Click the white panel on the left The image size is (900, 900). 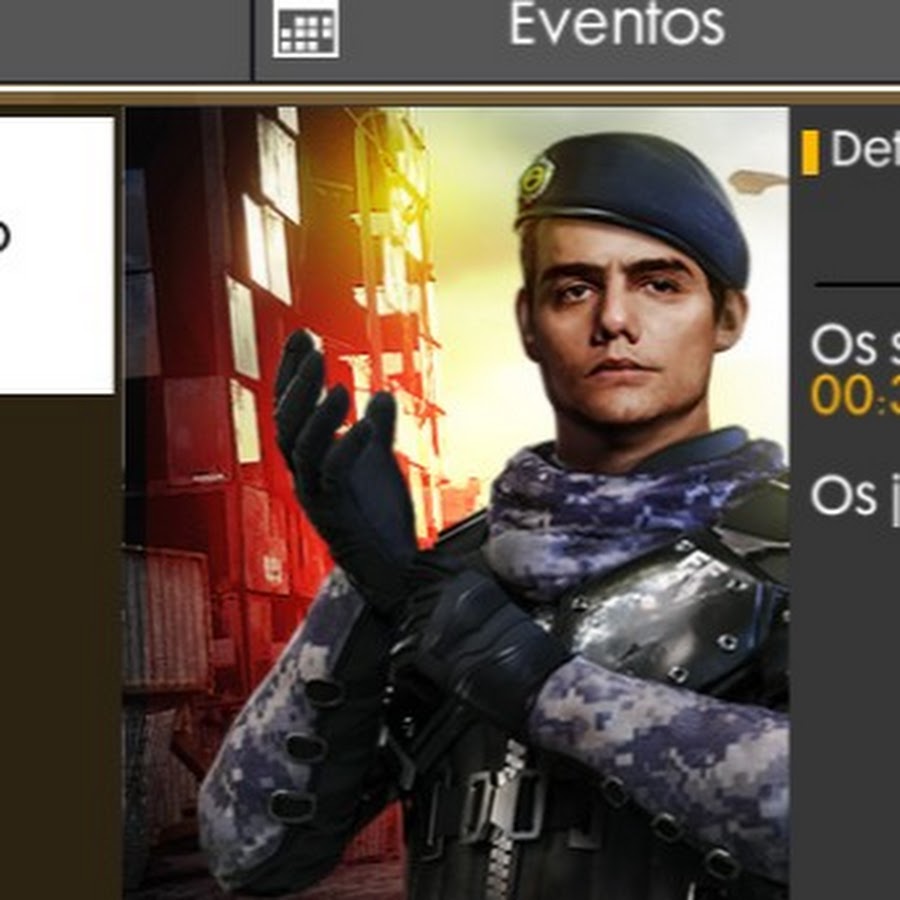57,255
